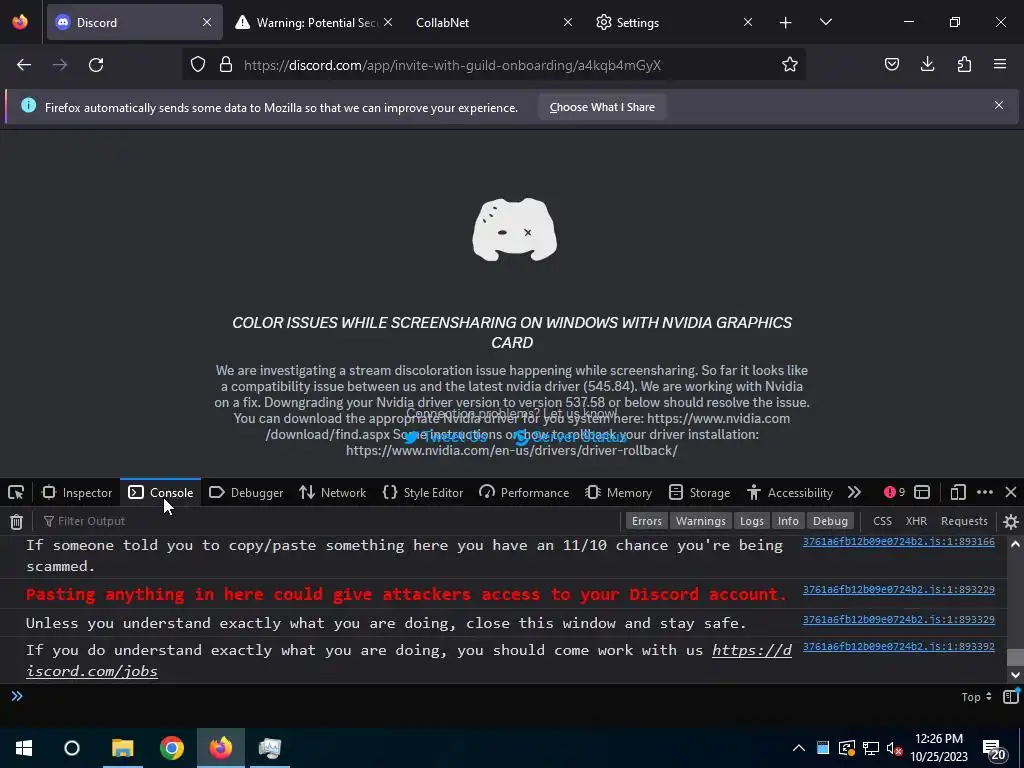Open source link ending 893229

[x=899, y=590]
